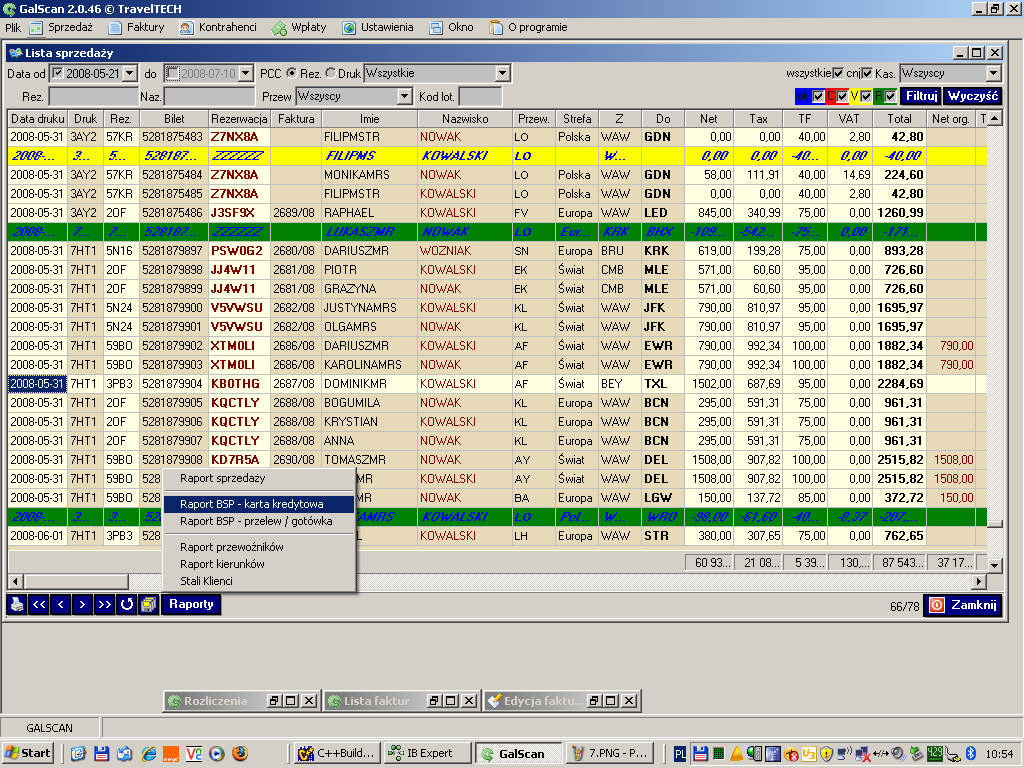
Task: Choose Raport BSP - przelew / gotówka
Action: click(259, 521)
